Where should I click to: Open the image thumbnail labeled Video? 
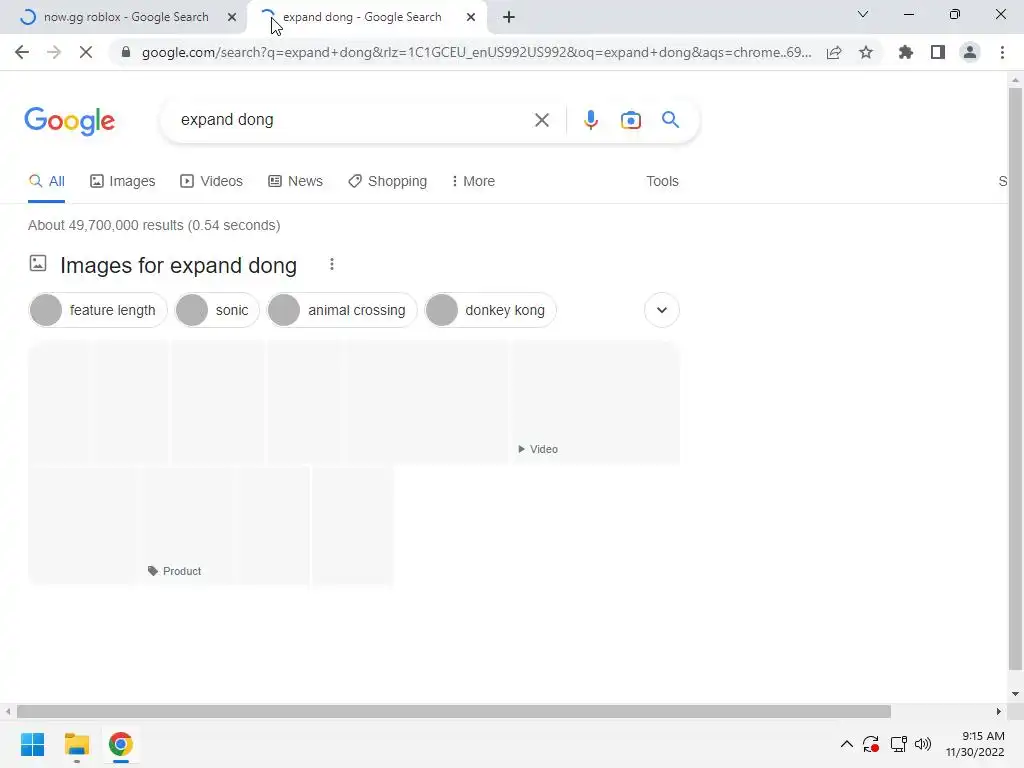(x=594, y=402)
